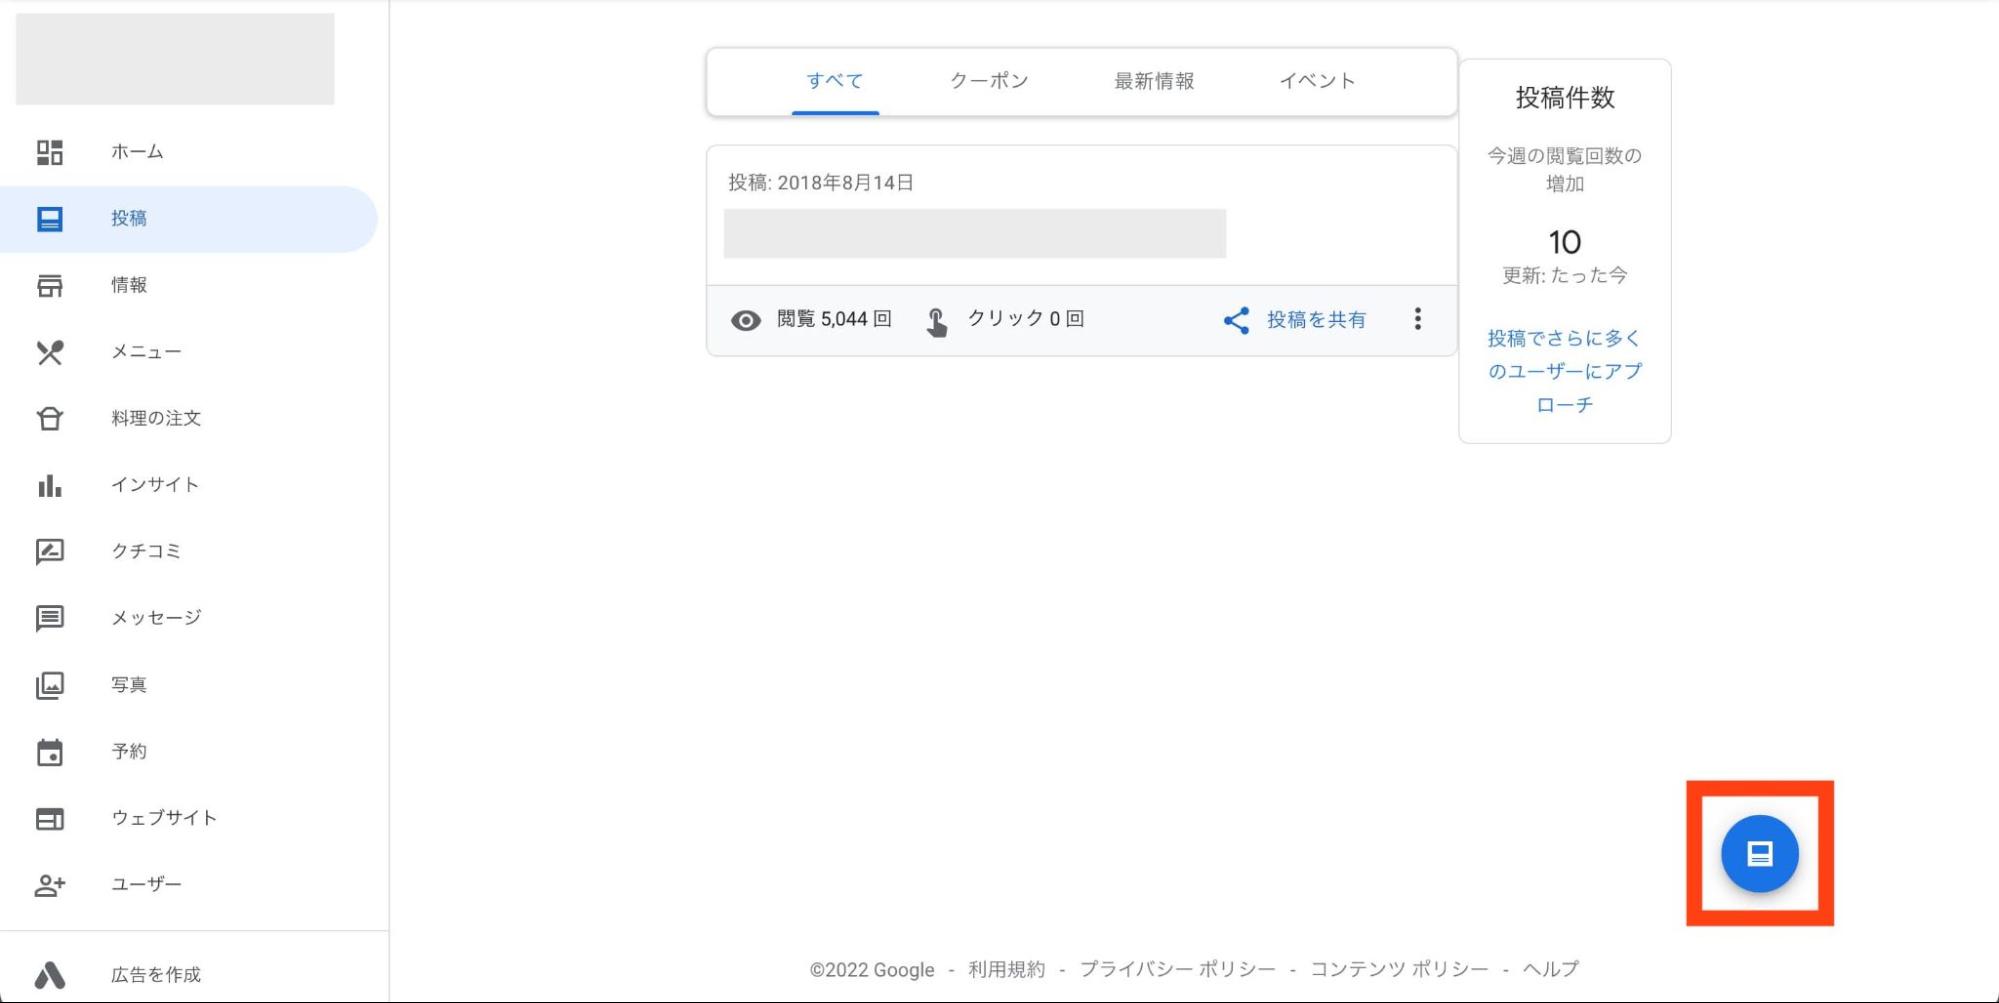Open the ホーム dashboard icon in sidebar
Image resolution: width=1999 pixels, height=1003 pixels.
[50, 152]
